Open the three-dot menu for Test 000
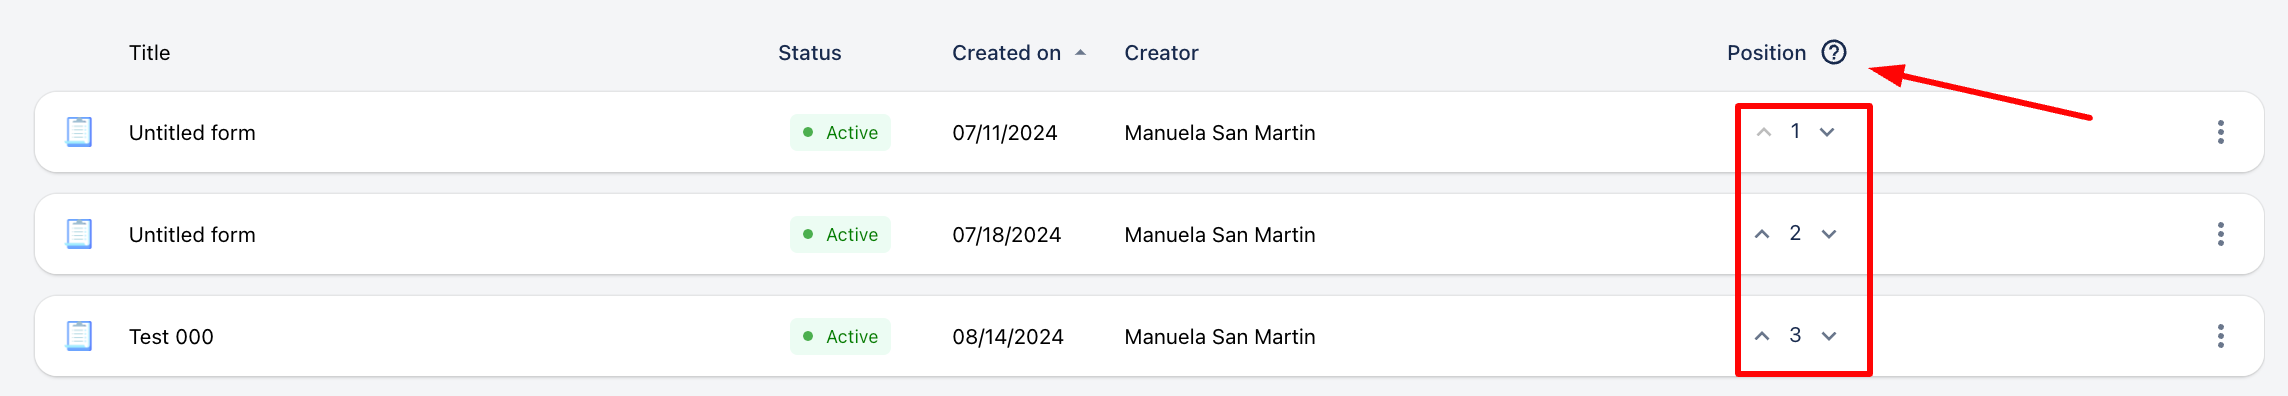This screenshot has height=396, width=2288. (2220, 336)
